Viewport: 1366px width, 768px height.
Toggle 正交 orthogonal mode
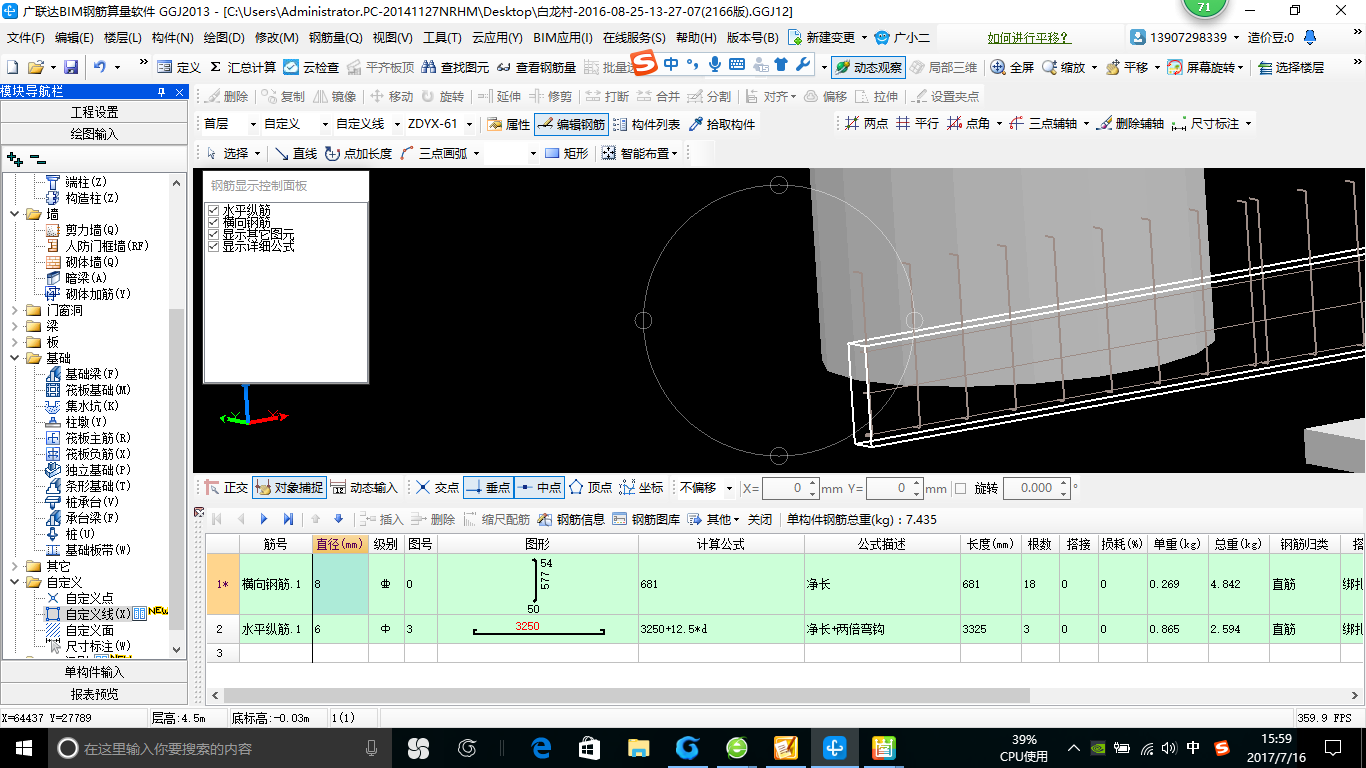[226, 488]
